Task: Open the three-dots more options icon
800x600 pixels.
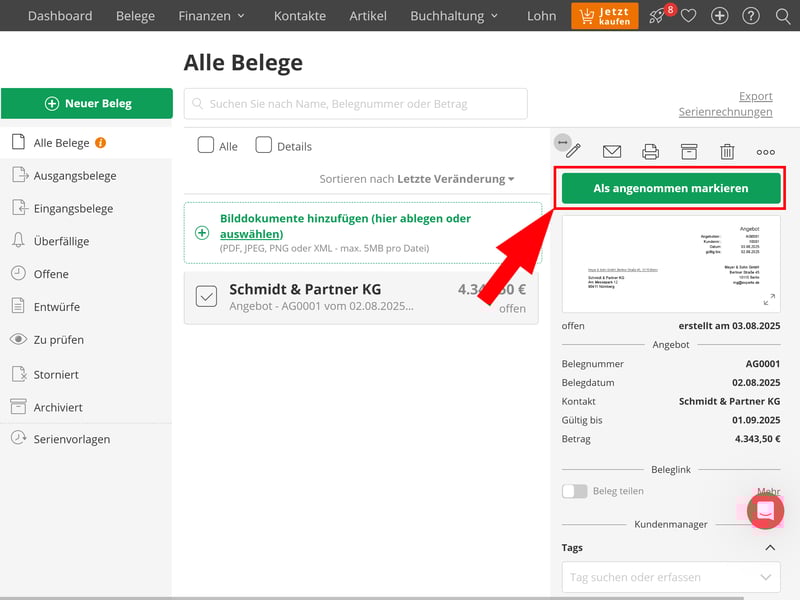Action: [x=766, y=152]
